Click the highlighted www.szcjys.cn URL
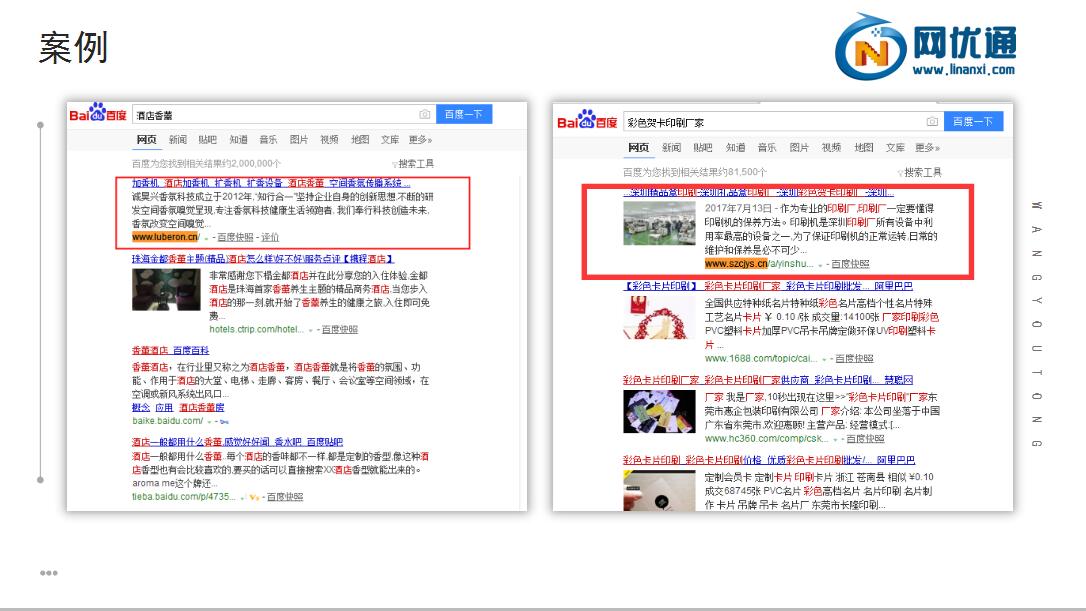This screenshot has width=1086, height=611. tap(736, 264)
